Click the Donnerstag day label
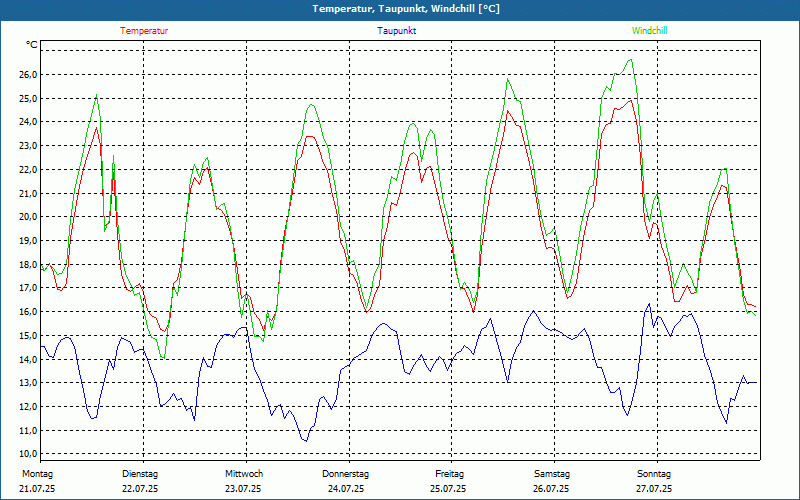Image resolution: width=800 pixels, height=500 pixels. pos(345,474)
